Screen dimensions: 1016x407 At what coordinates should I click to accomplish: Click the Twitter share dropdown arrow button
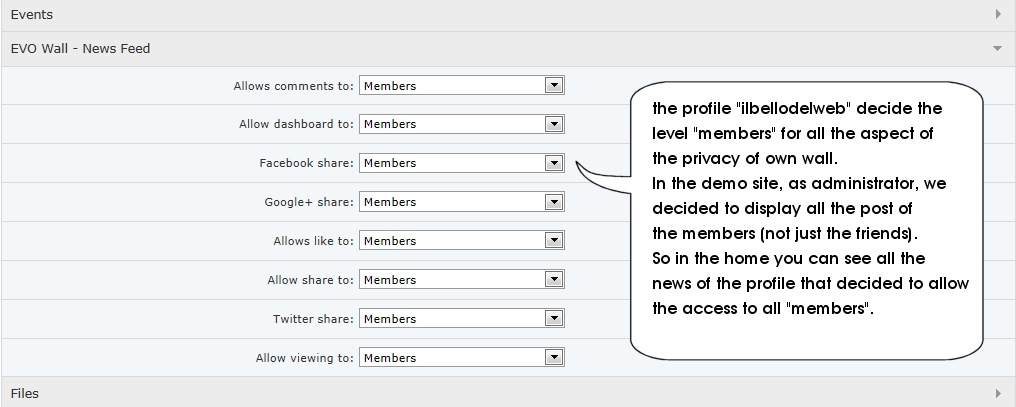[554, 319]
